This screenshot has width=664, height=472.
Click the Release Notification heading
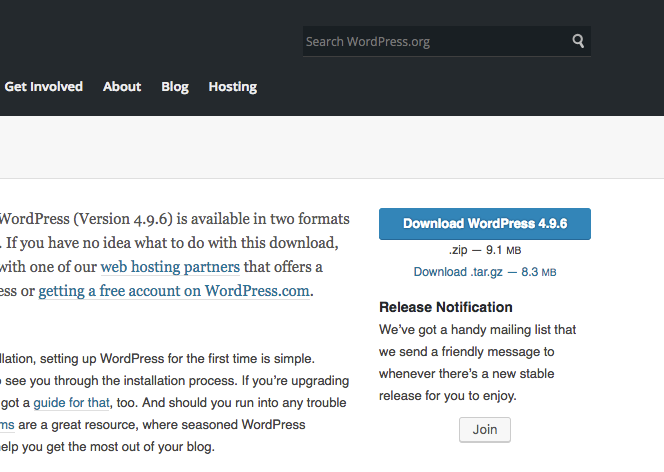point(445,307)
